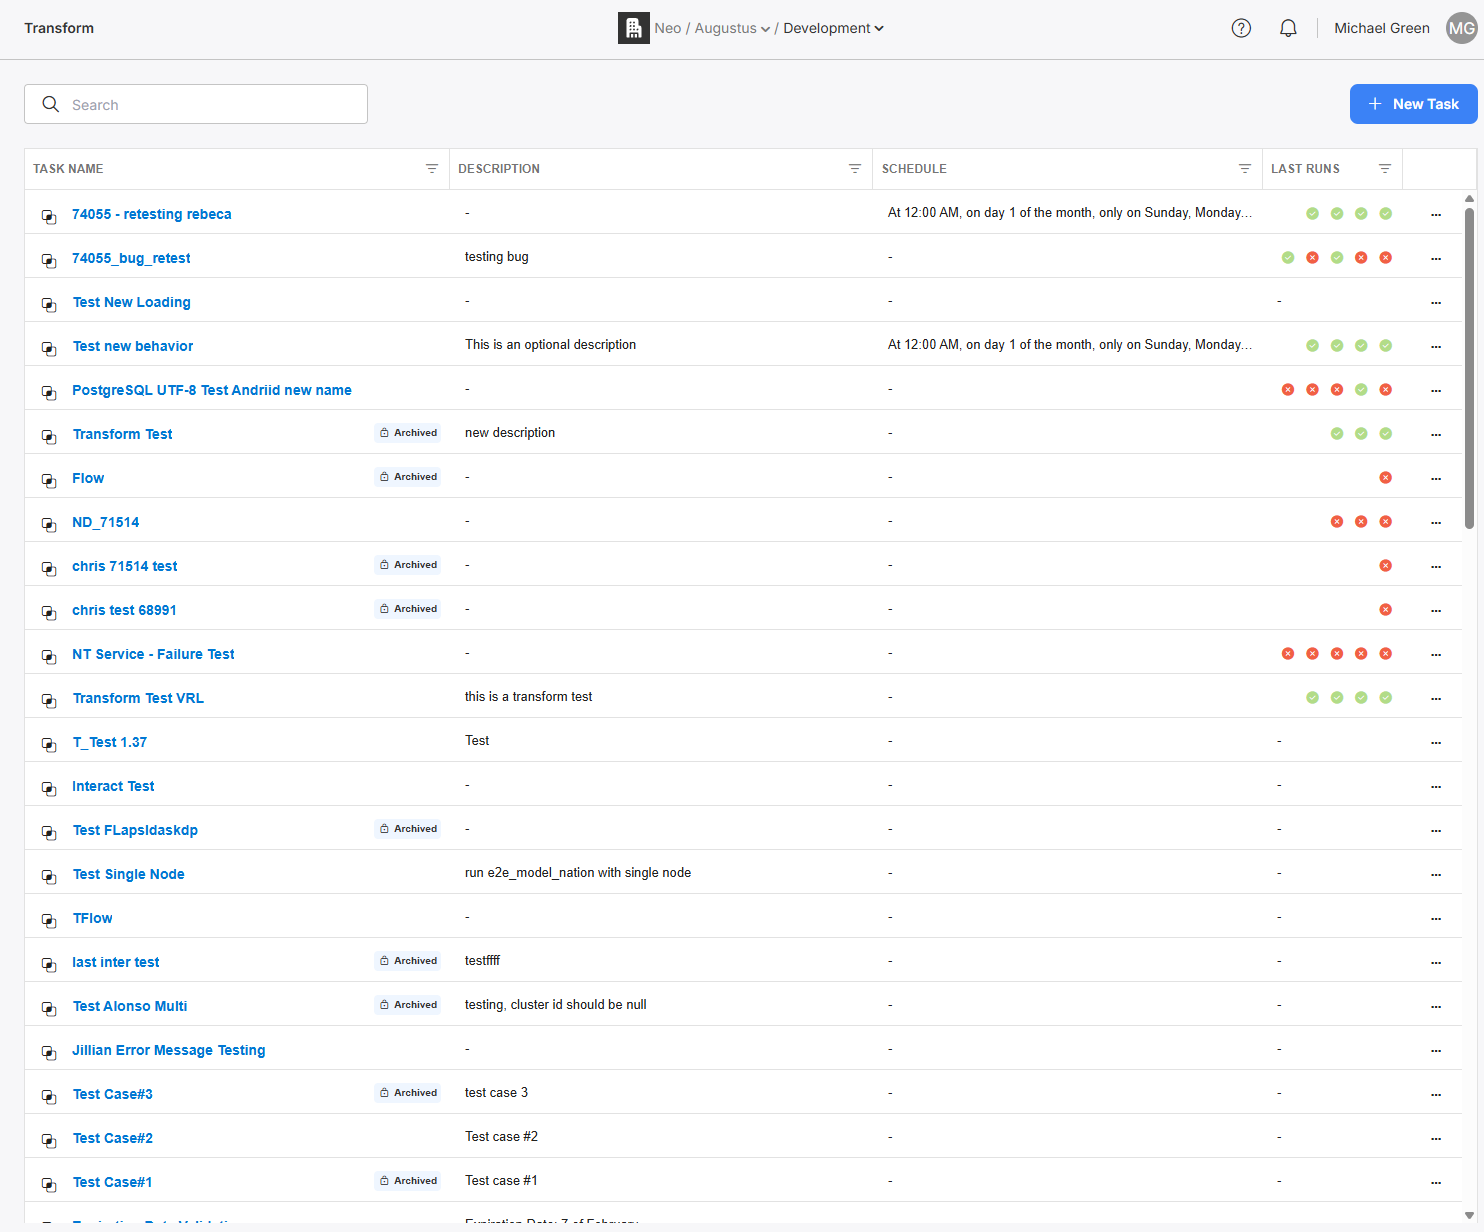1484x1232 pixels.
Task: Open ellipsis menu for Test Single Node
Action: click(x=1436, y=874)
